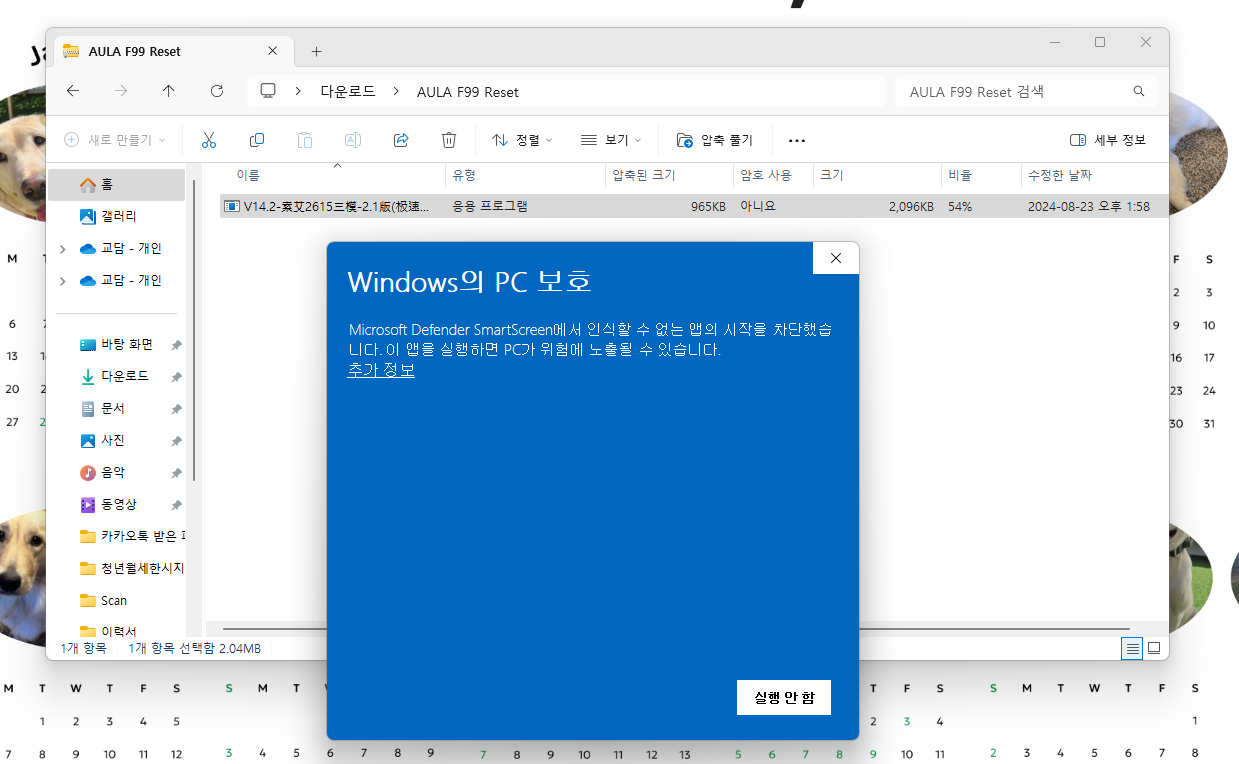Select the V14.2 application file row

(x=694, y=207)
